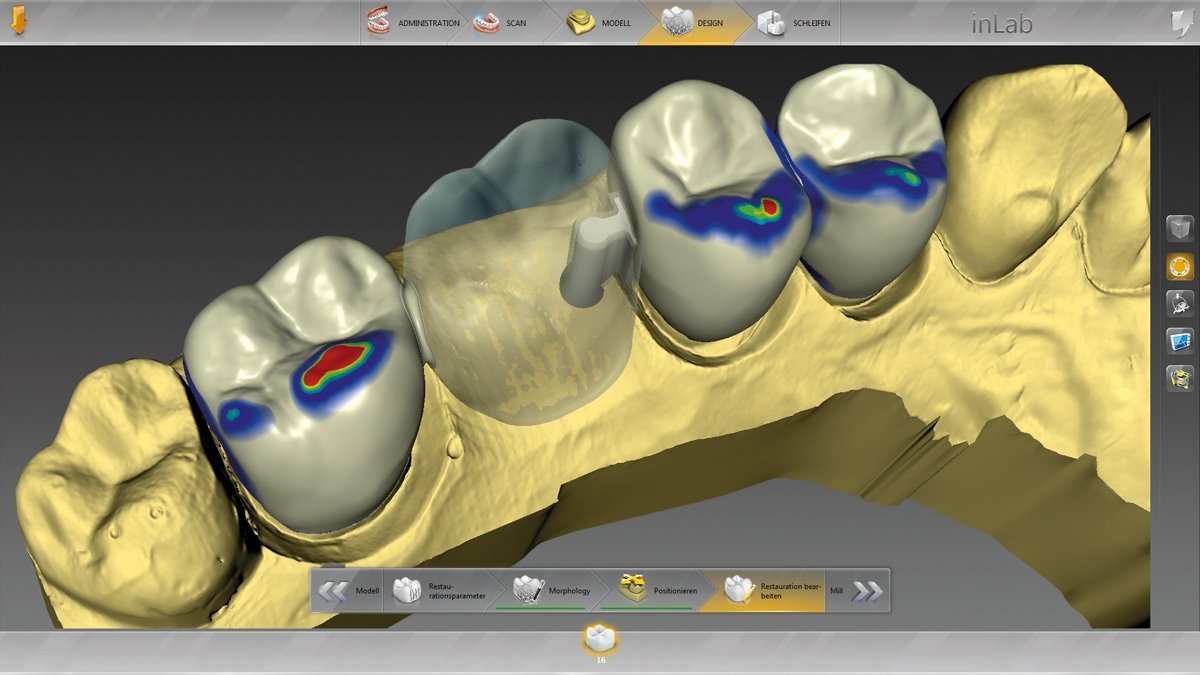1200x675 pixels.
Task: Open the cube view options icon
Action: pyautogui.click(x=1180, y=228)
